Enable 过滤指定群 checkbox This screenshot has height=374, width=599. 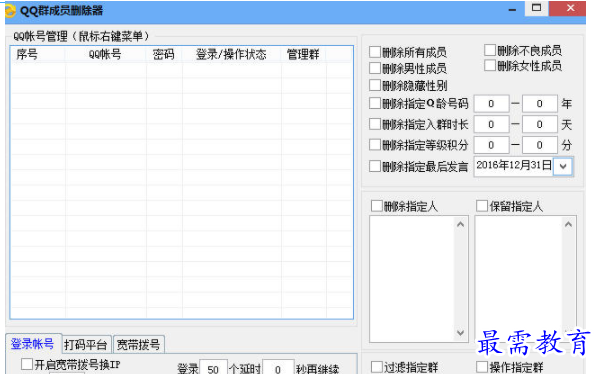(377, 367)
